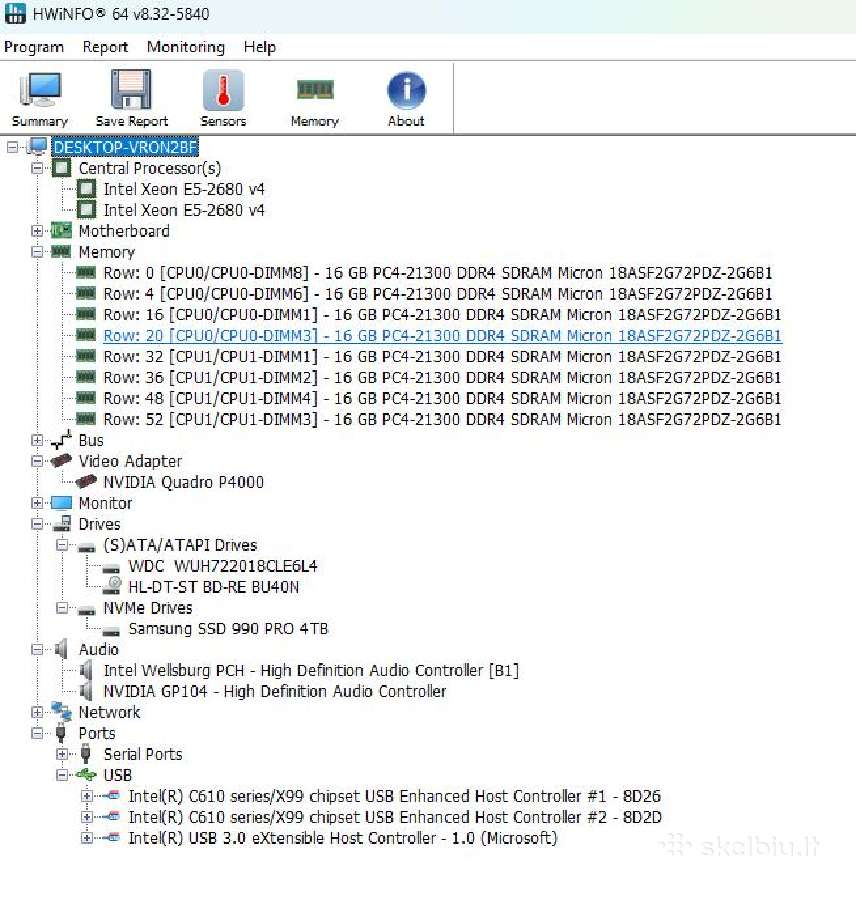856x900 pixels.
Task: Click the Serial Ports connector icon
Action: pos(86,754)
